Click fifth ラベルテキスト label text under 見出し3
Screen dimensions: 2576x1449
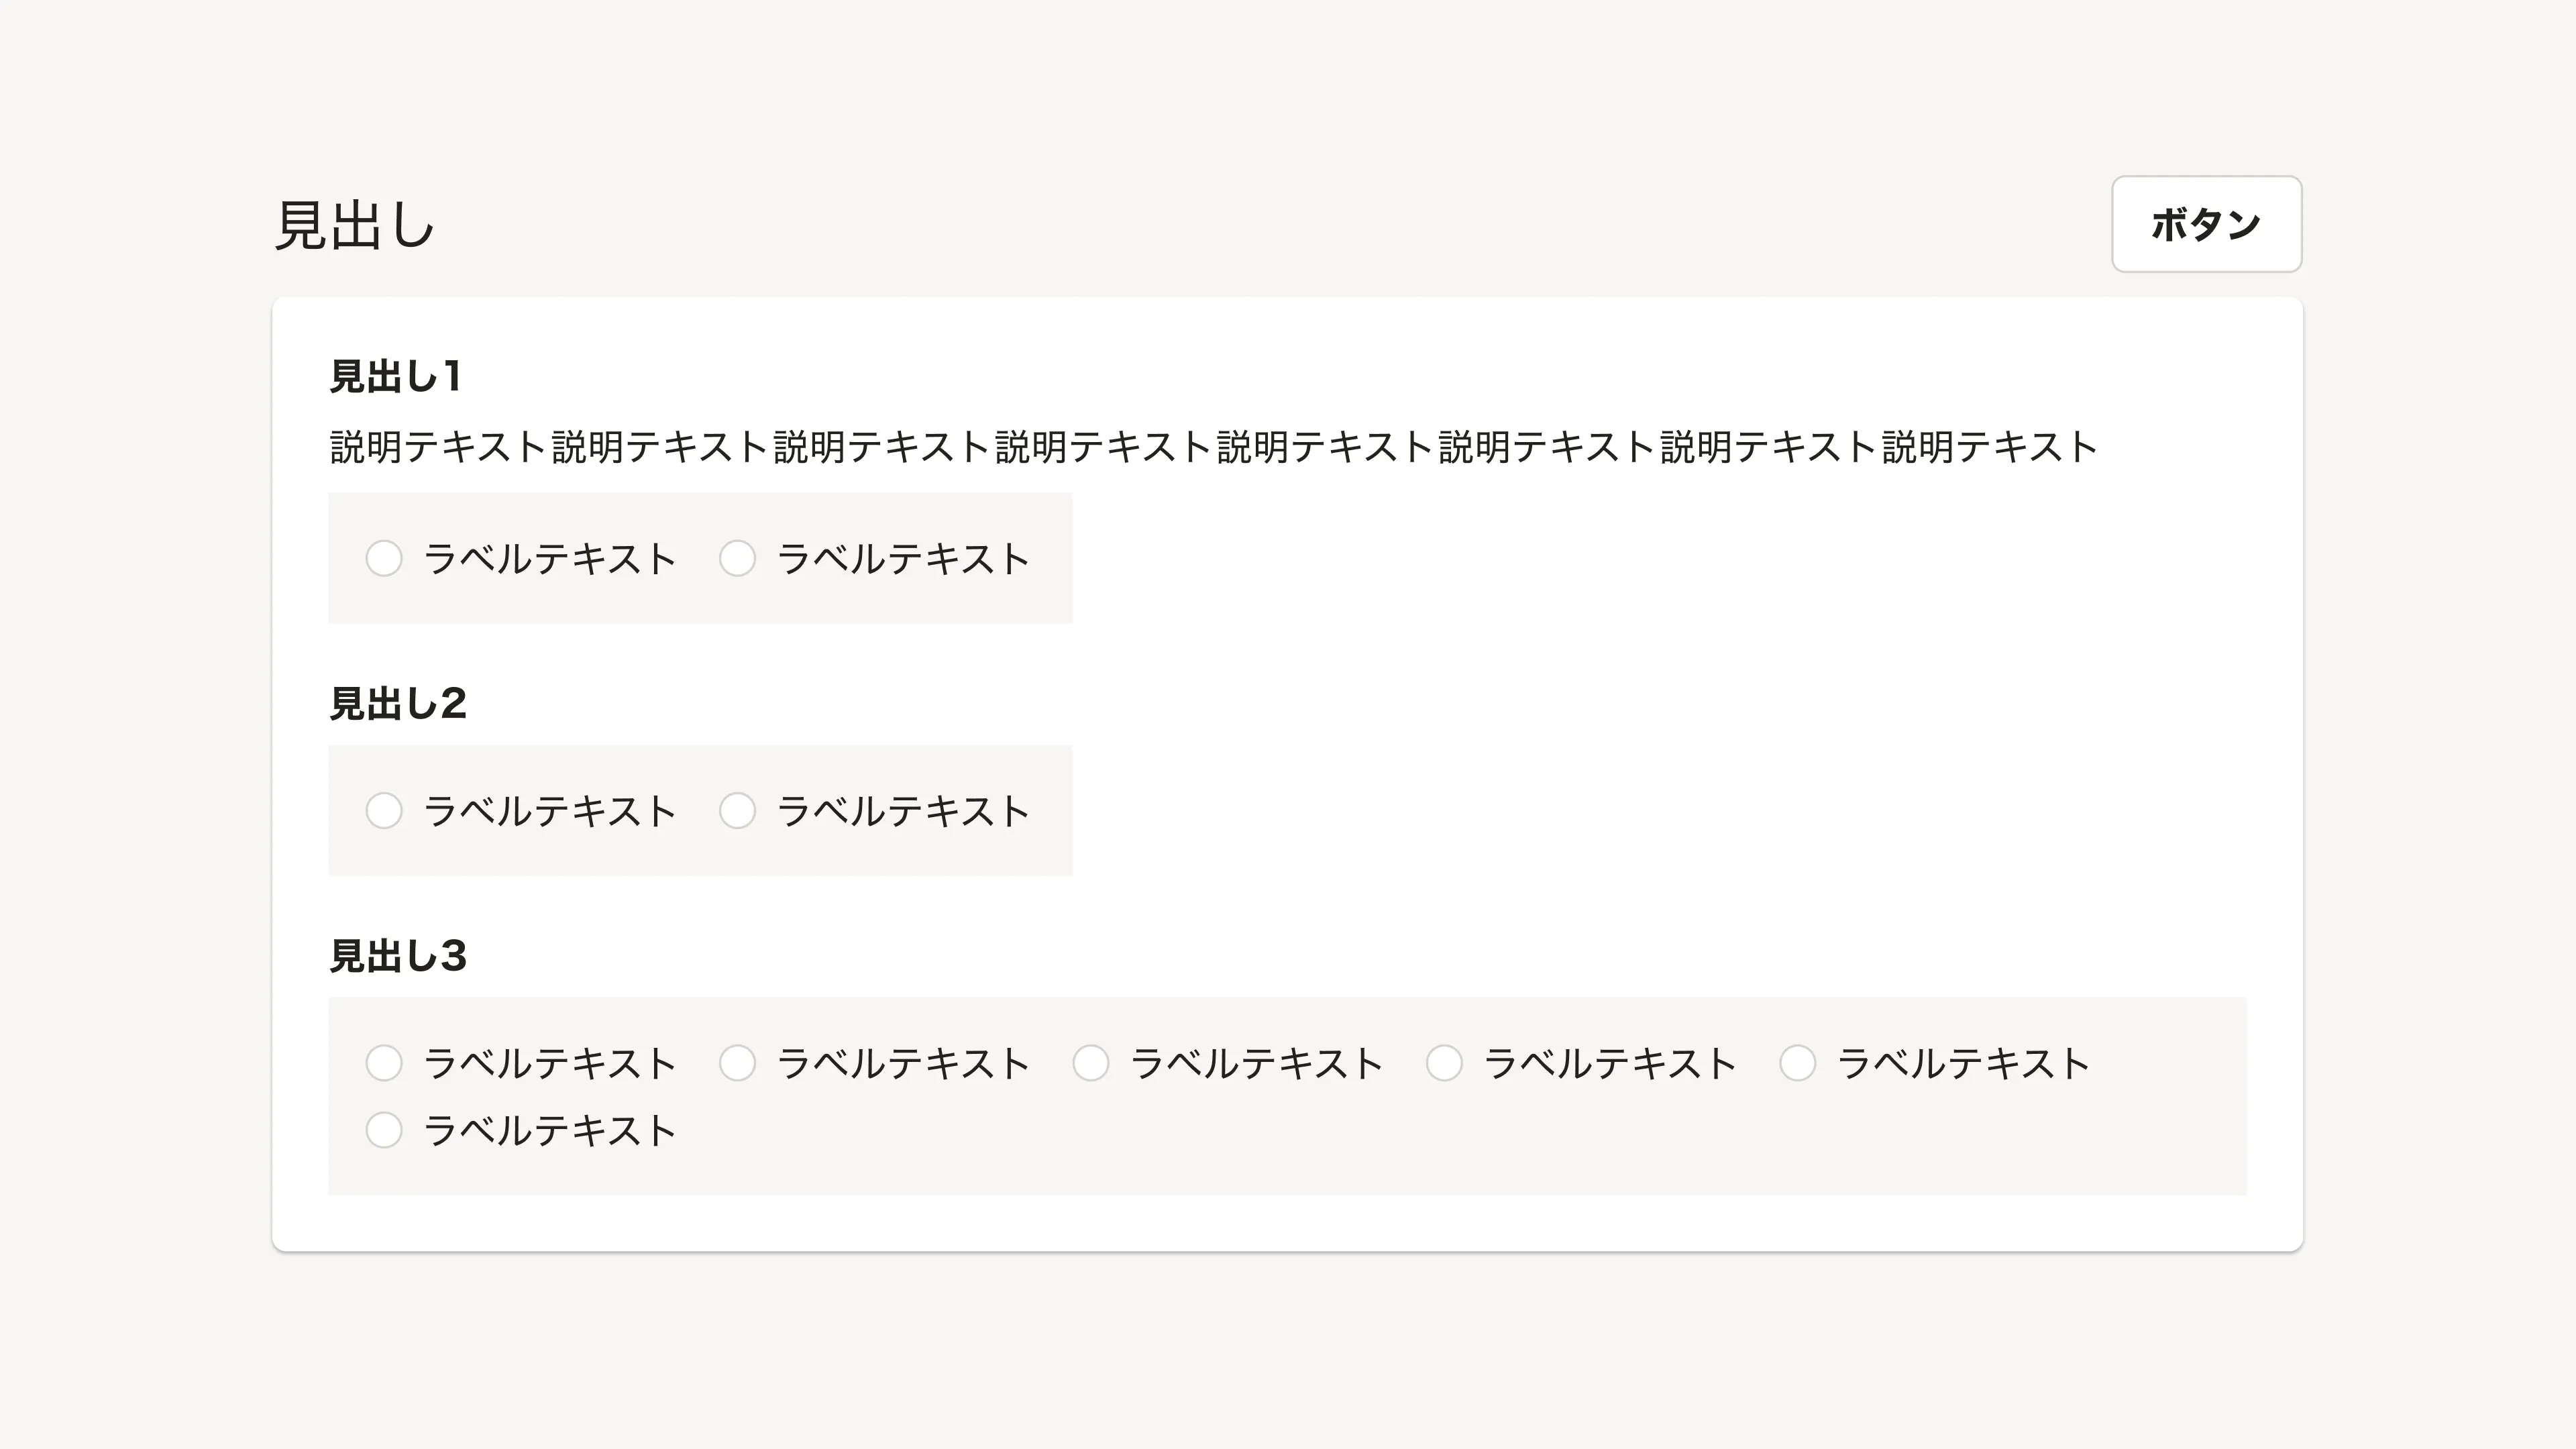click(x=1964, y=1064)
